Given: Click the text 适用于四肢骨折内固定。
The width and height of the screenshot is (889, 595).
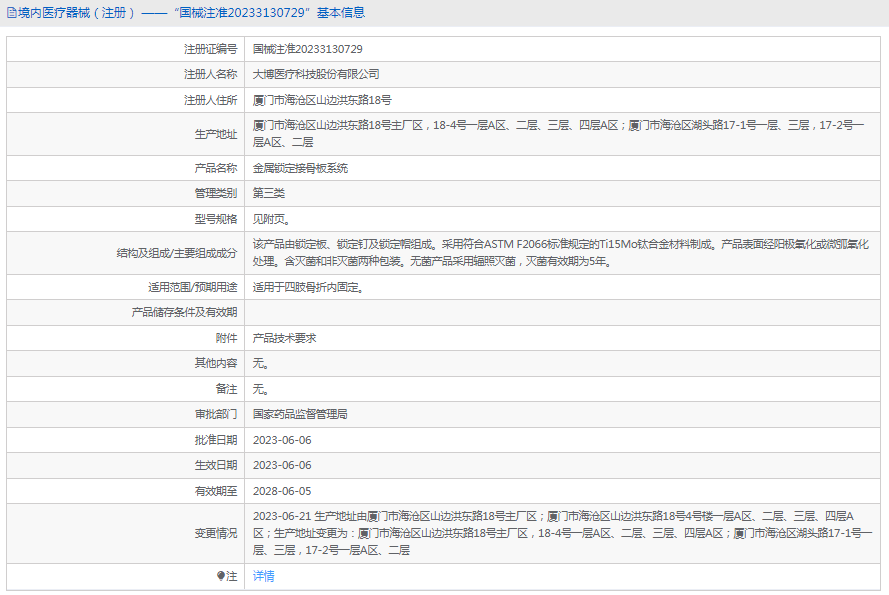Looking at the screenshot, I should click(308, 288).
